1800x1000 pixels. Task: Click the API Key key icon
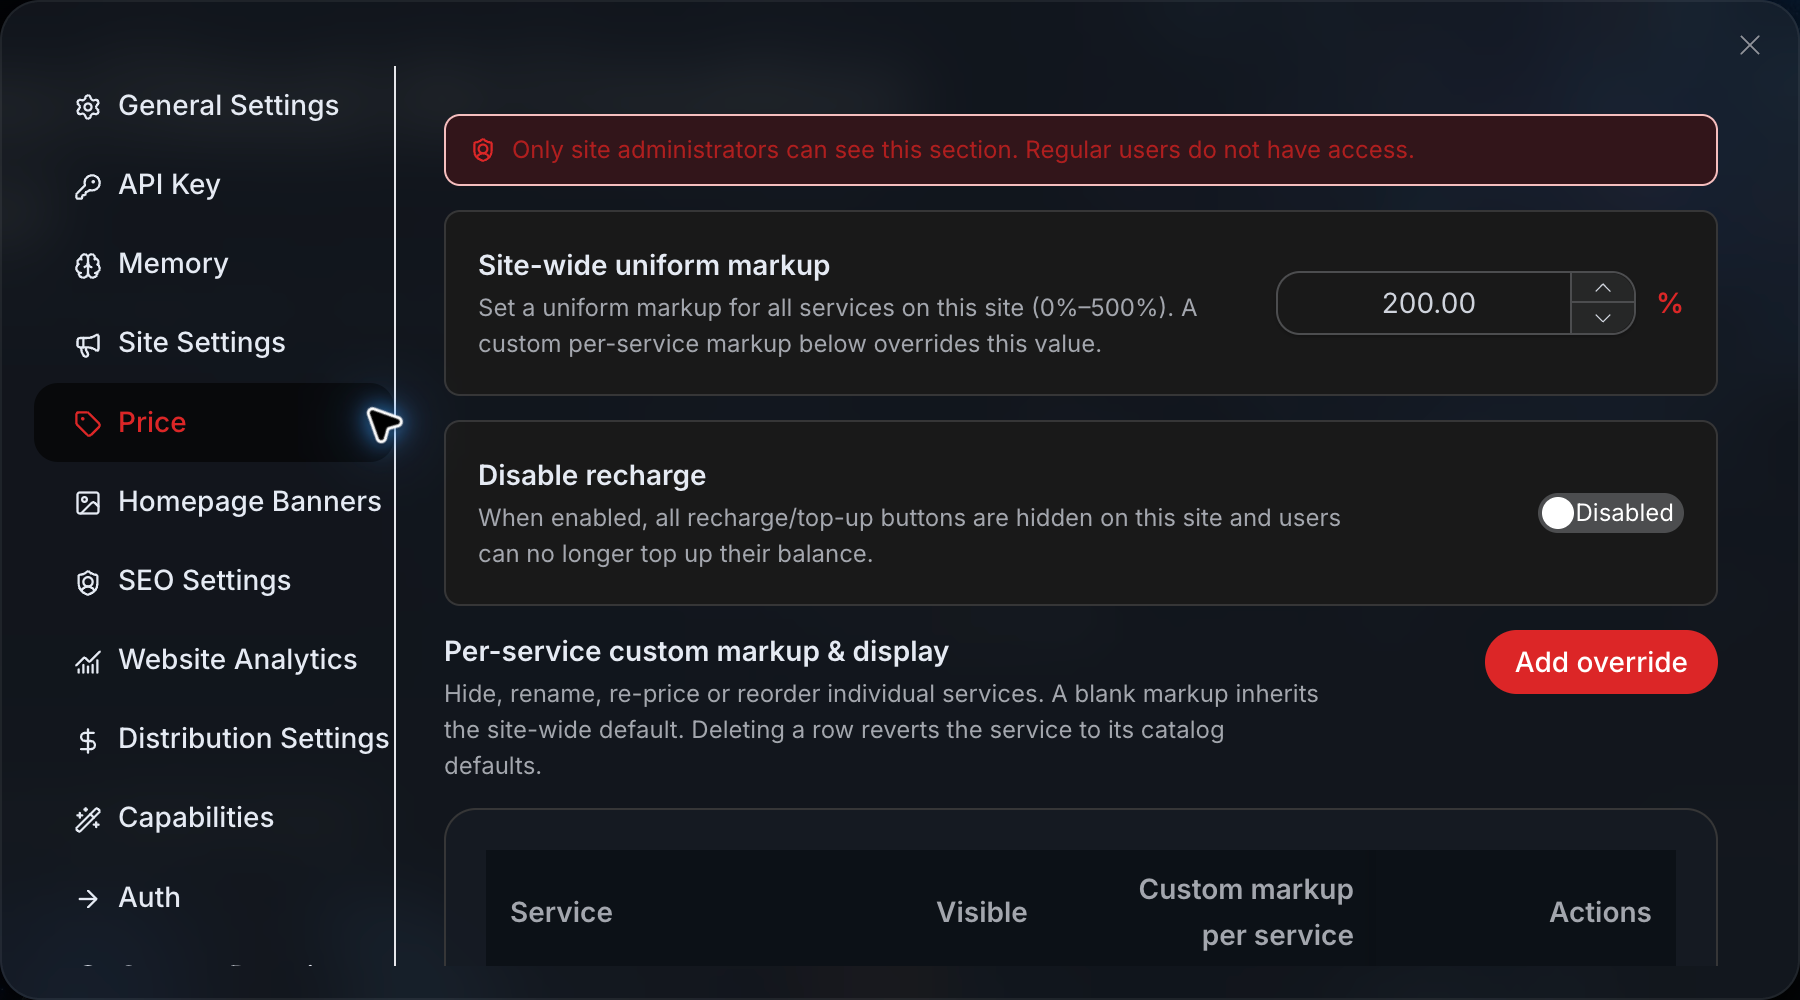click(x=88, y=186)
